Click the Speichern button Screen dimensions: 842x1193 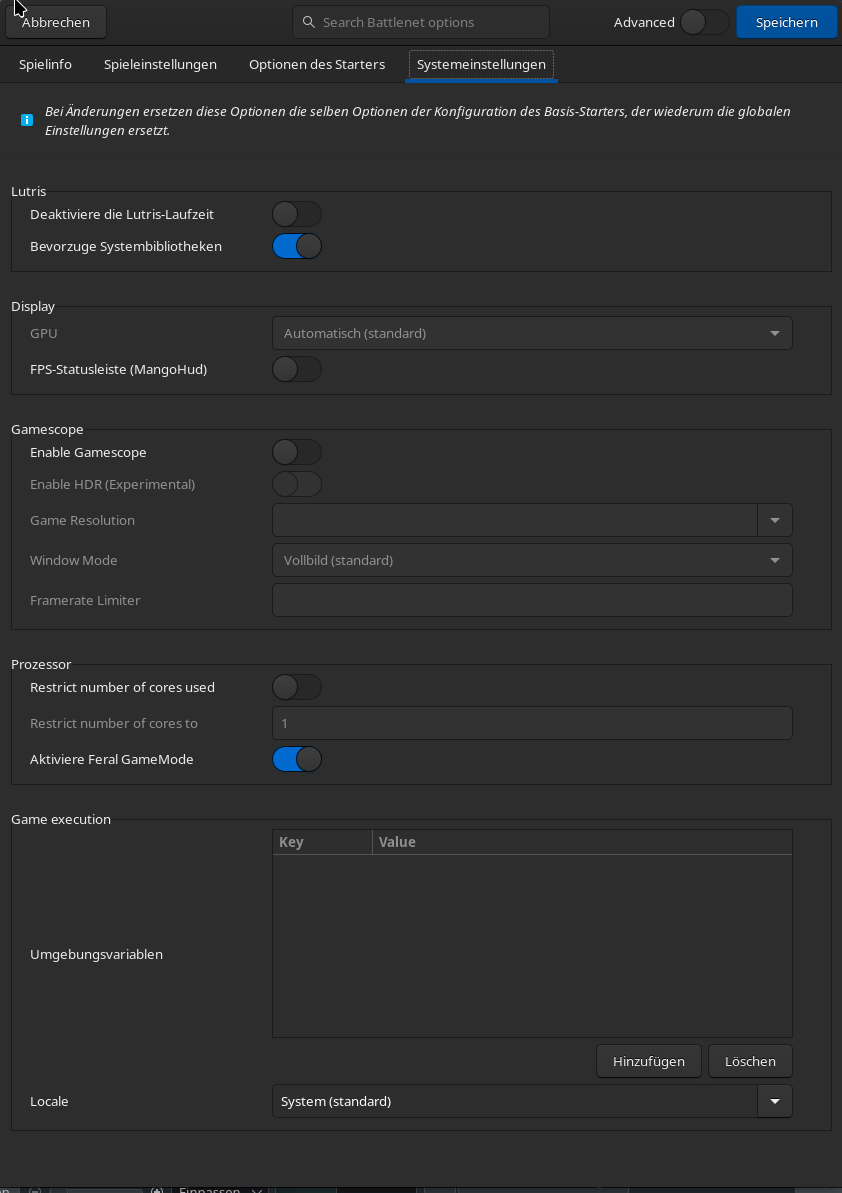[786, 22]
